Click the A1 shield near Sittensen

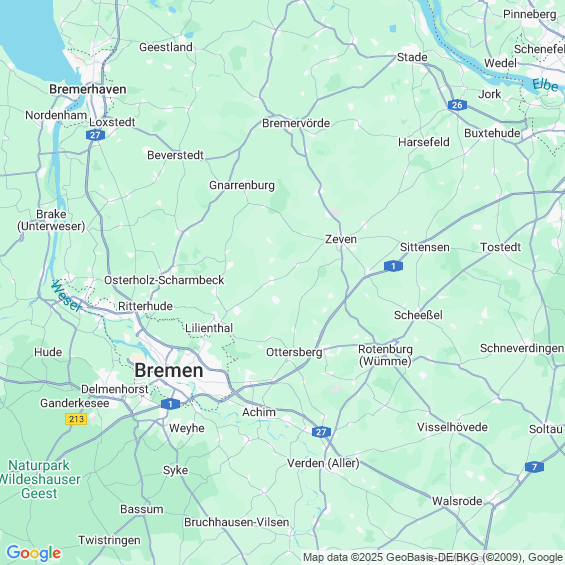(x=393, y=266)
